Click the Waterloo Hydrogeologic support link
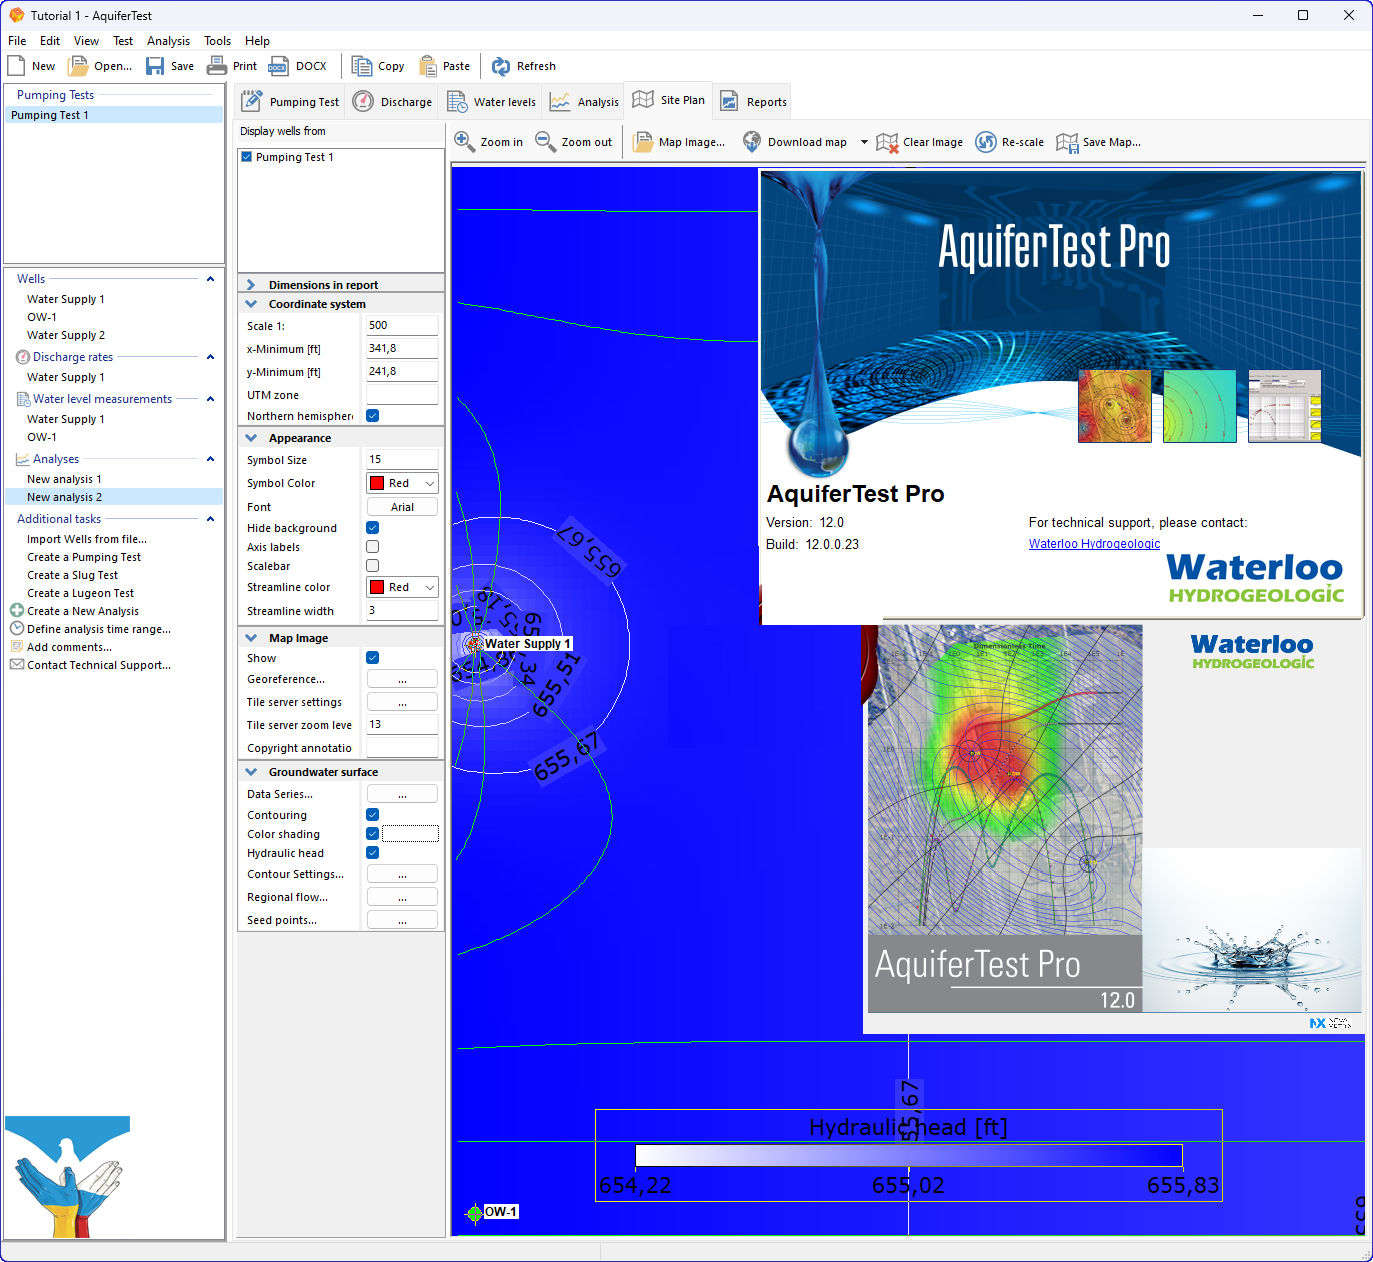Screen dimensions: 1373x1262 point(1094,544)
